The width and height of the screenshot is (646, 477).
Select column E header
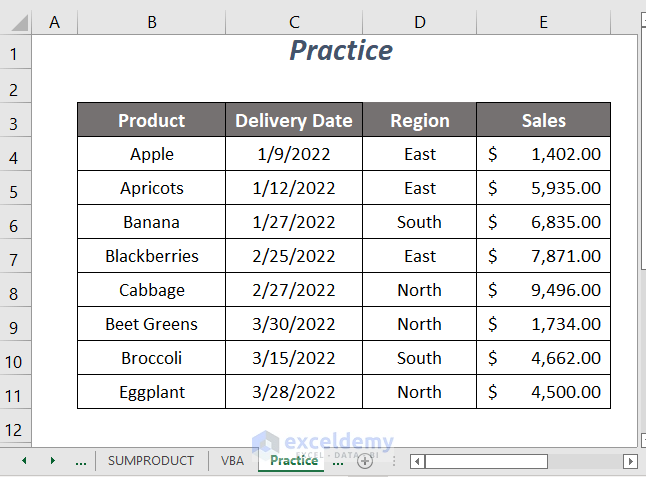click(x=543, y=22)
